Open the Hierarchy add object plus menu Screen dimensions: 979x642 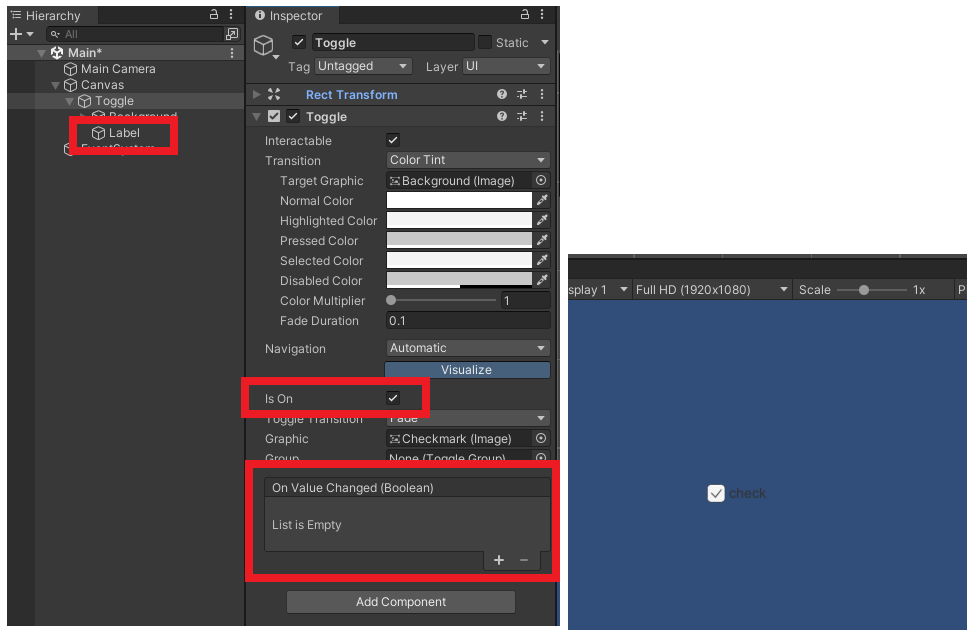pyautogui.click(x=21, y=34)
